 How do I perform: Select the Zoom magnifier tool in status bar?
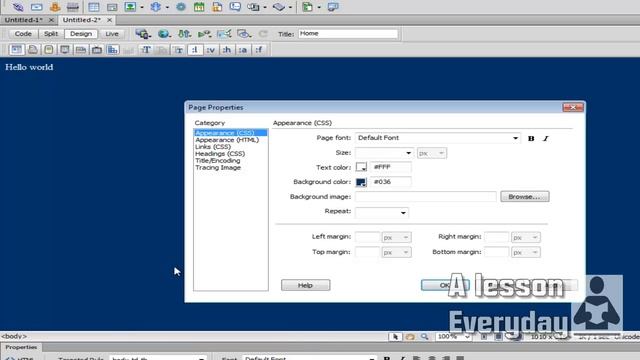(x=424, y=337)
